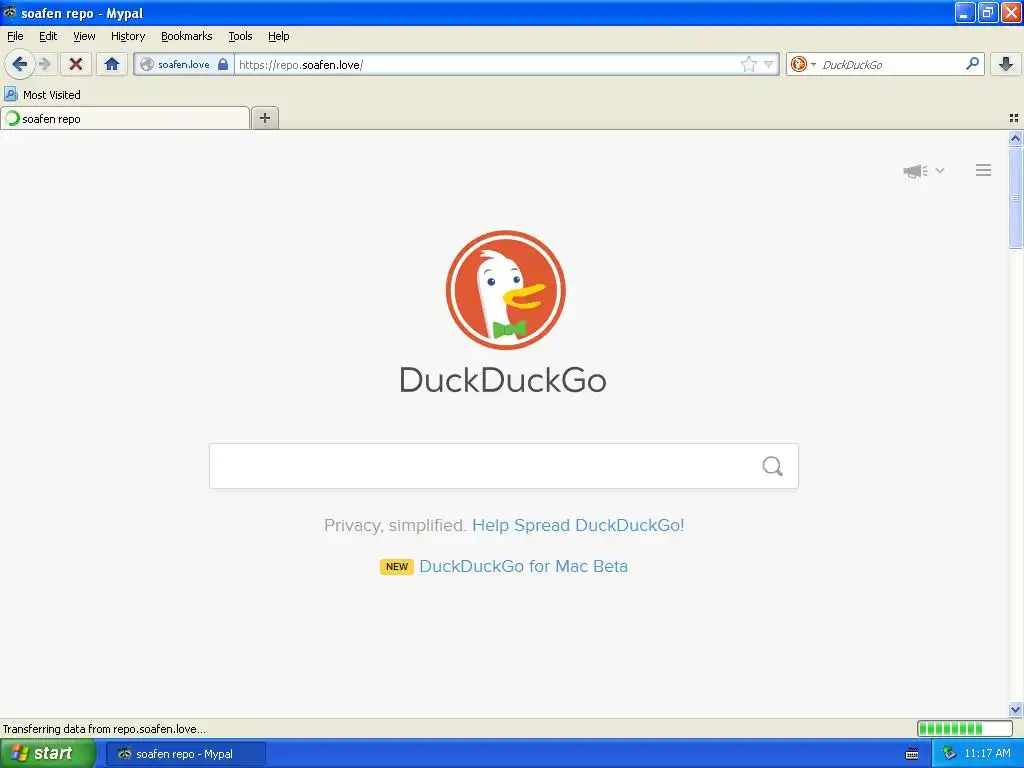The width and height of the screenshot is (1024, 768).
Task: Click the address bar URL field
Action: [487, 64]
